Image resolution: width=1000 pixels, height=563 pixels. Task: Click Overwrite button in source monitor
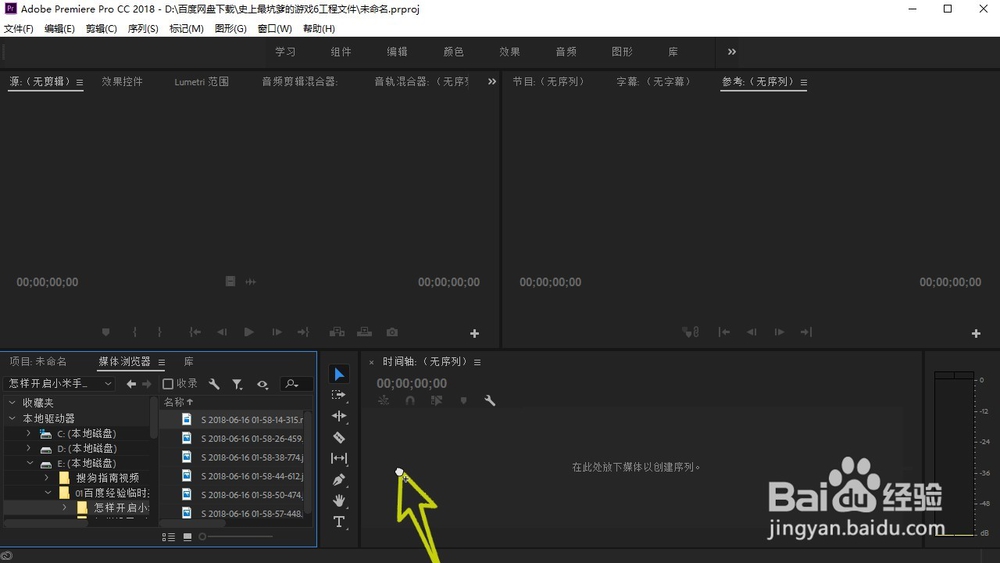pos(364,332)
